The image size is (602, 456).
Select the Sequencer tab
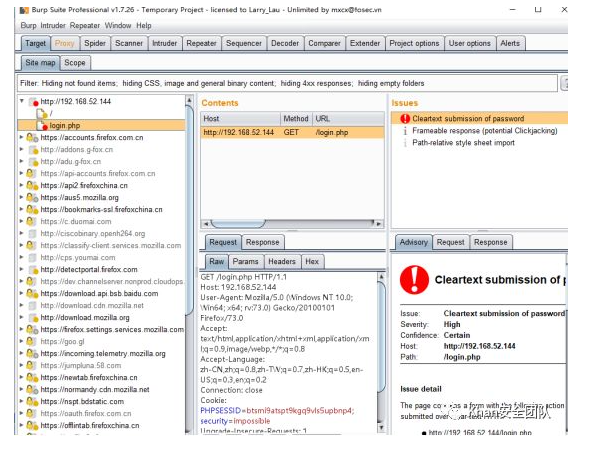point(243,43)
